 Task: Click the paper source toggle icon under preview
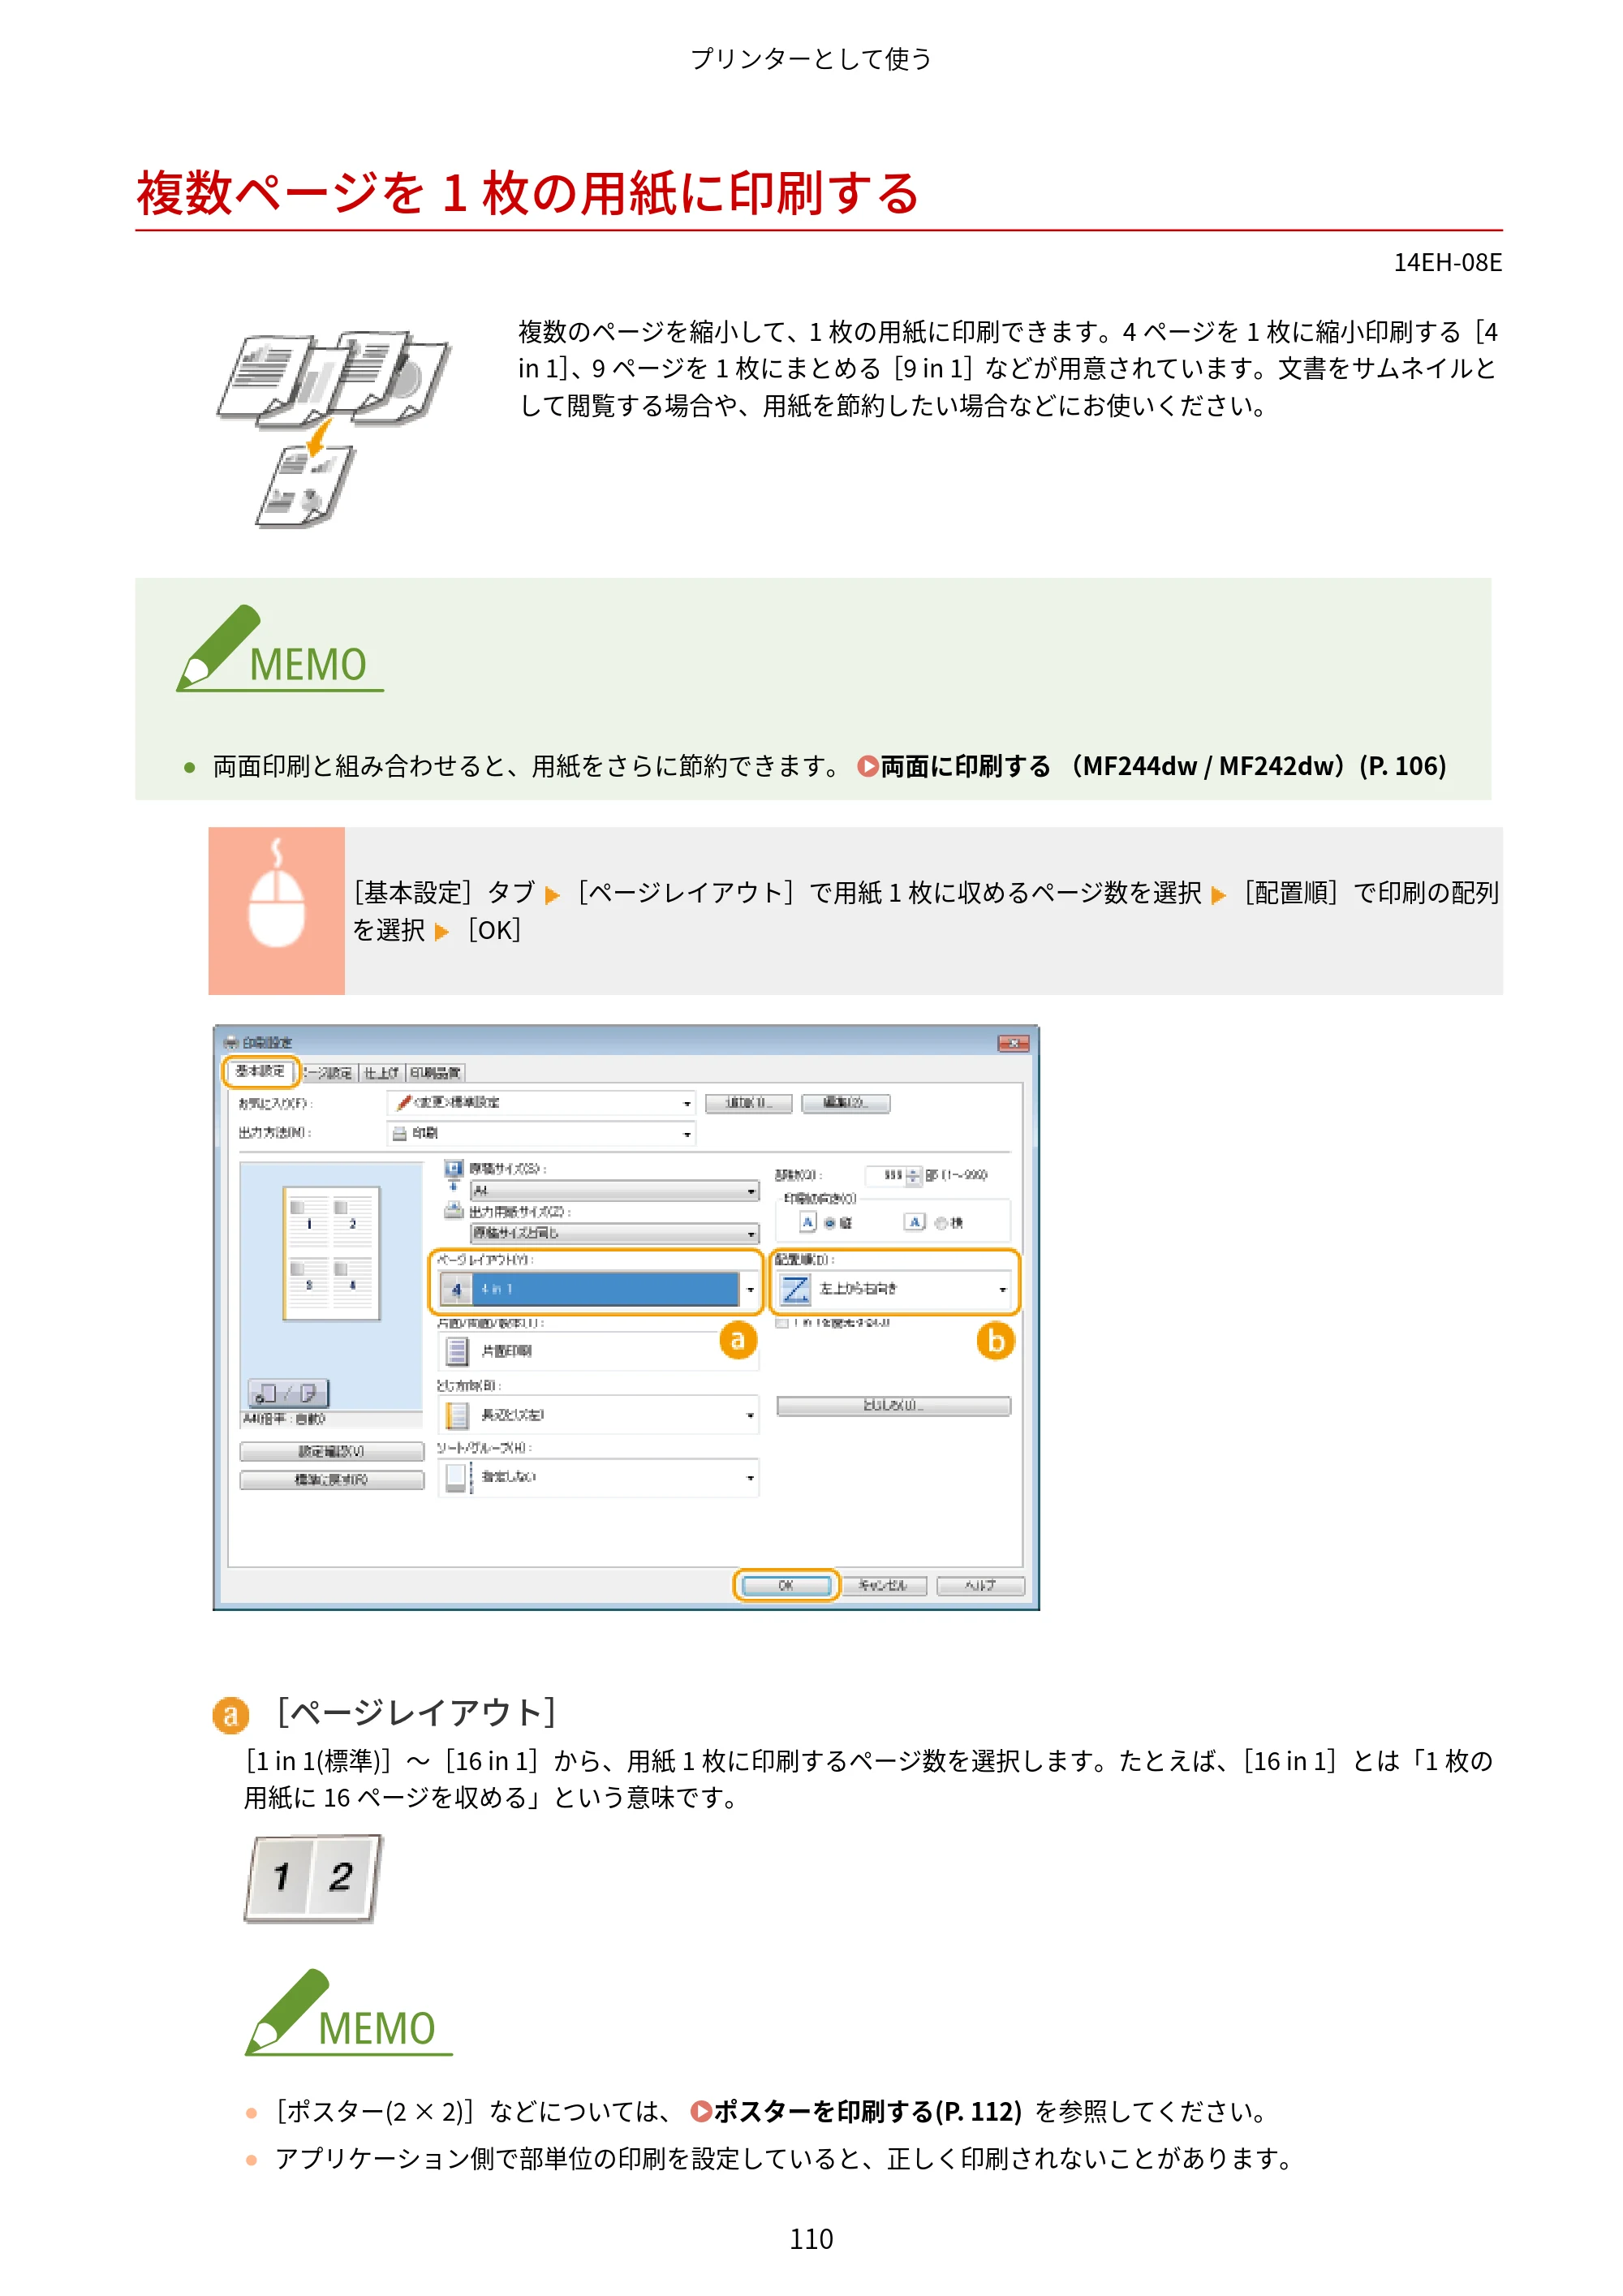pyautogui.click(x=288, y=1393)
